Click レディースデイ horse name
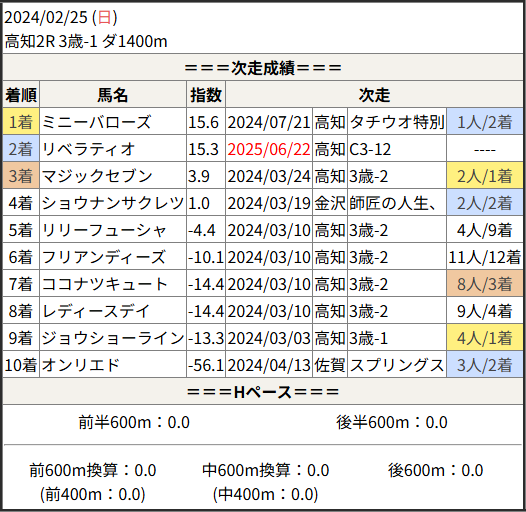This screenshot has height=512, width=526. click(96, 311)
